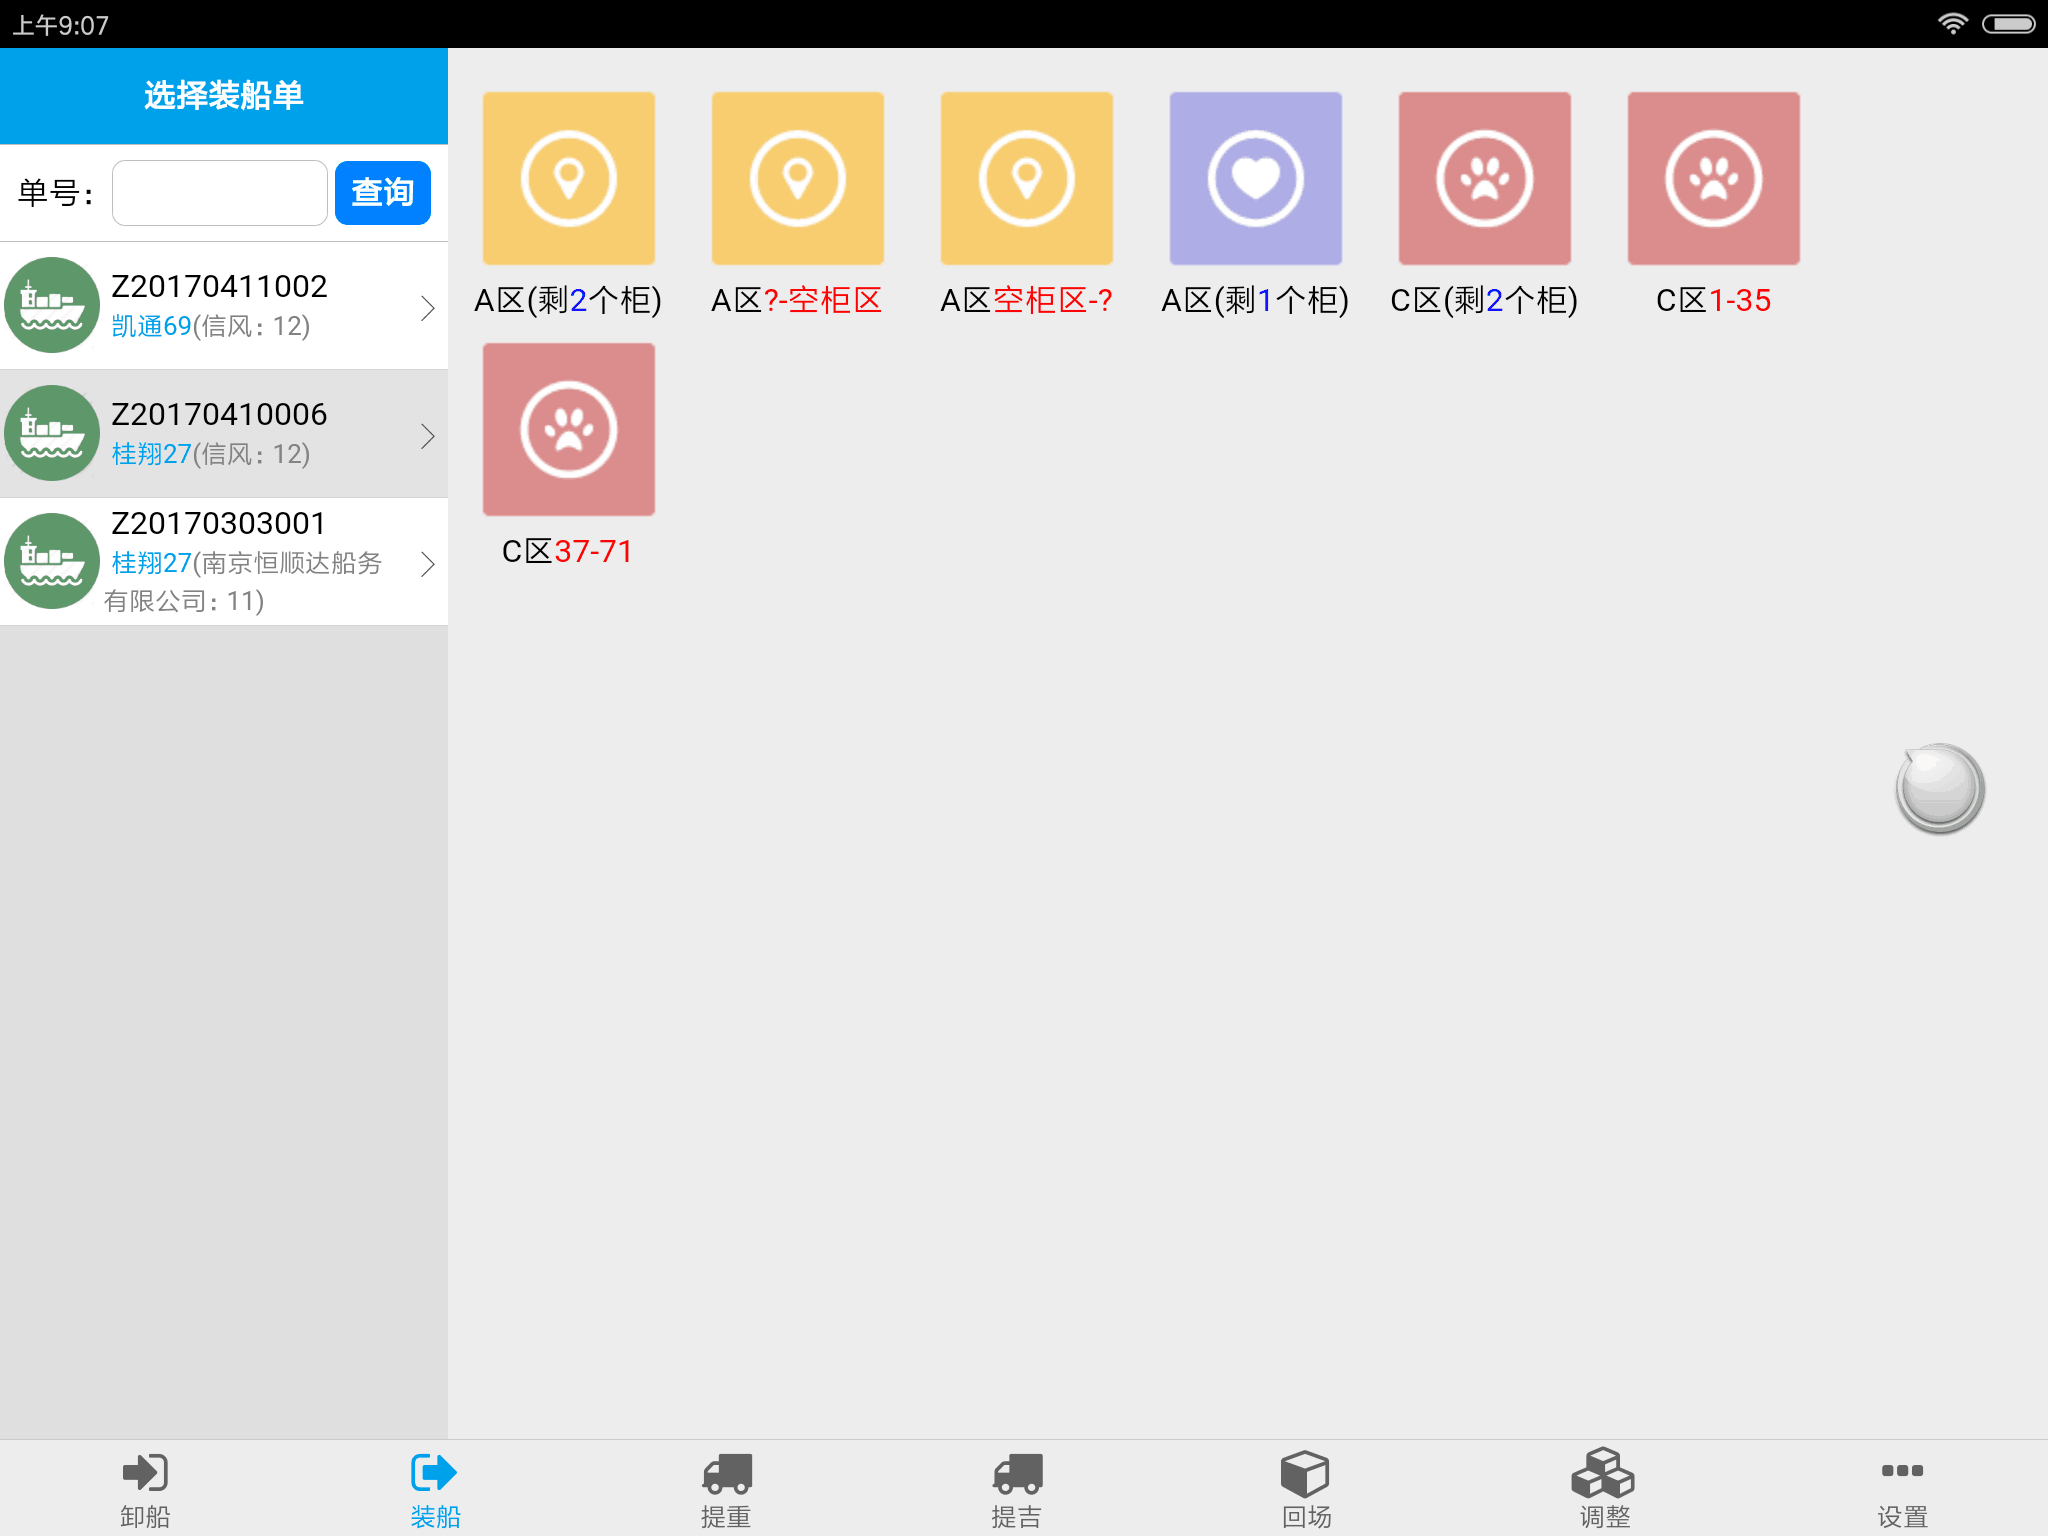Go to 调整 tab
The width and height of the screenshot is (2048, 1536).
click(x=1604, y=1490)
